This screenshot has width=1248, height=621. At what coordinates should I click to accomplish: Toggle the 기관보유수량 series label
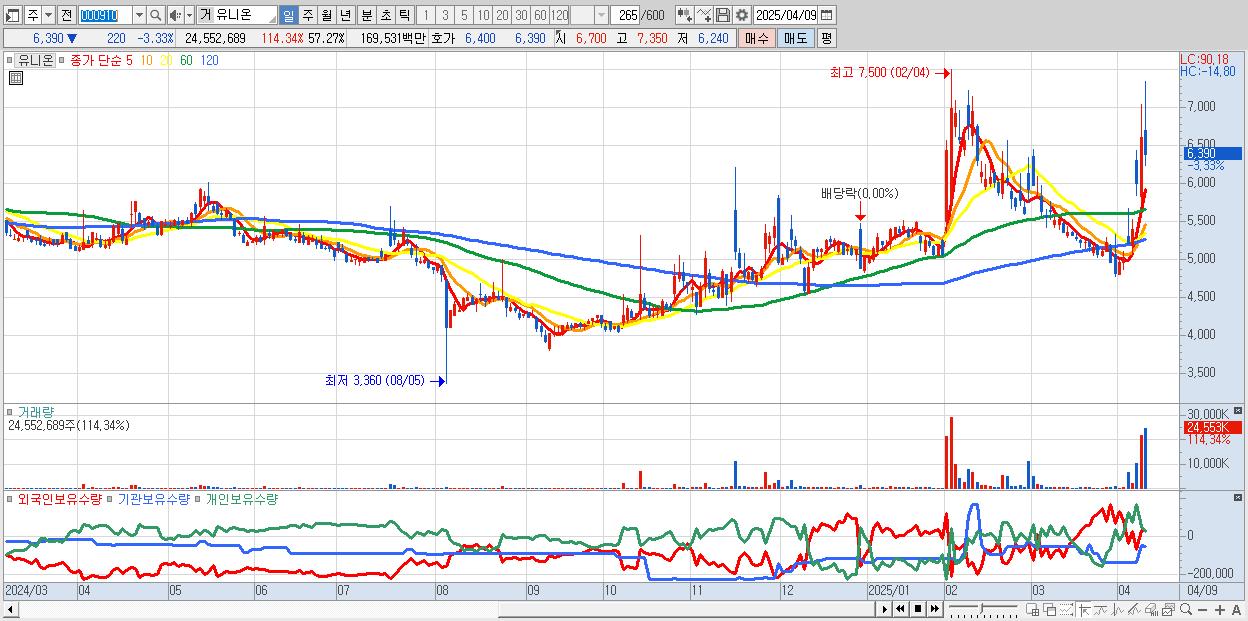154,498
